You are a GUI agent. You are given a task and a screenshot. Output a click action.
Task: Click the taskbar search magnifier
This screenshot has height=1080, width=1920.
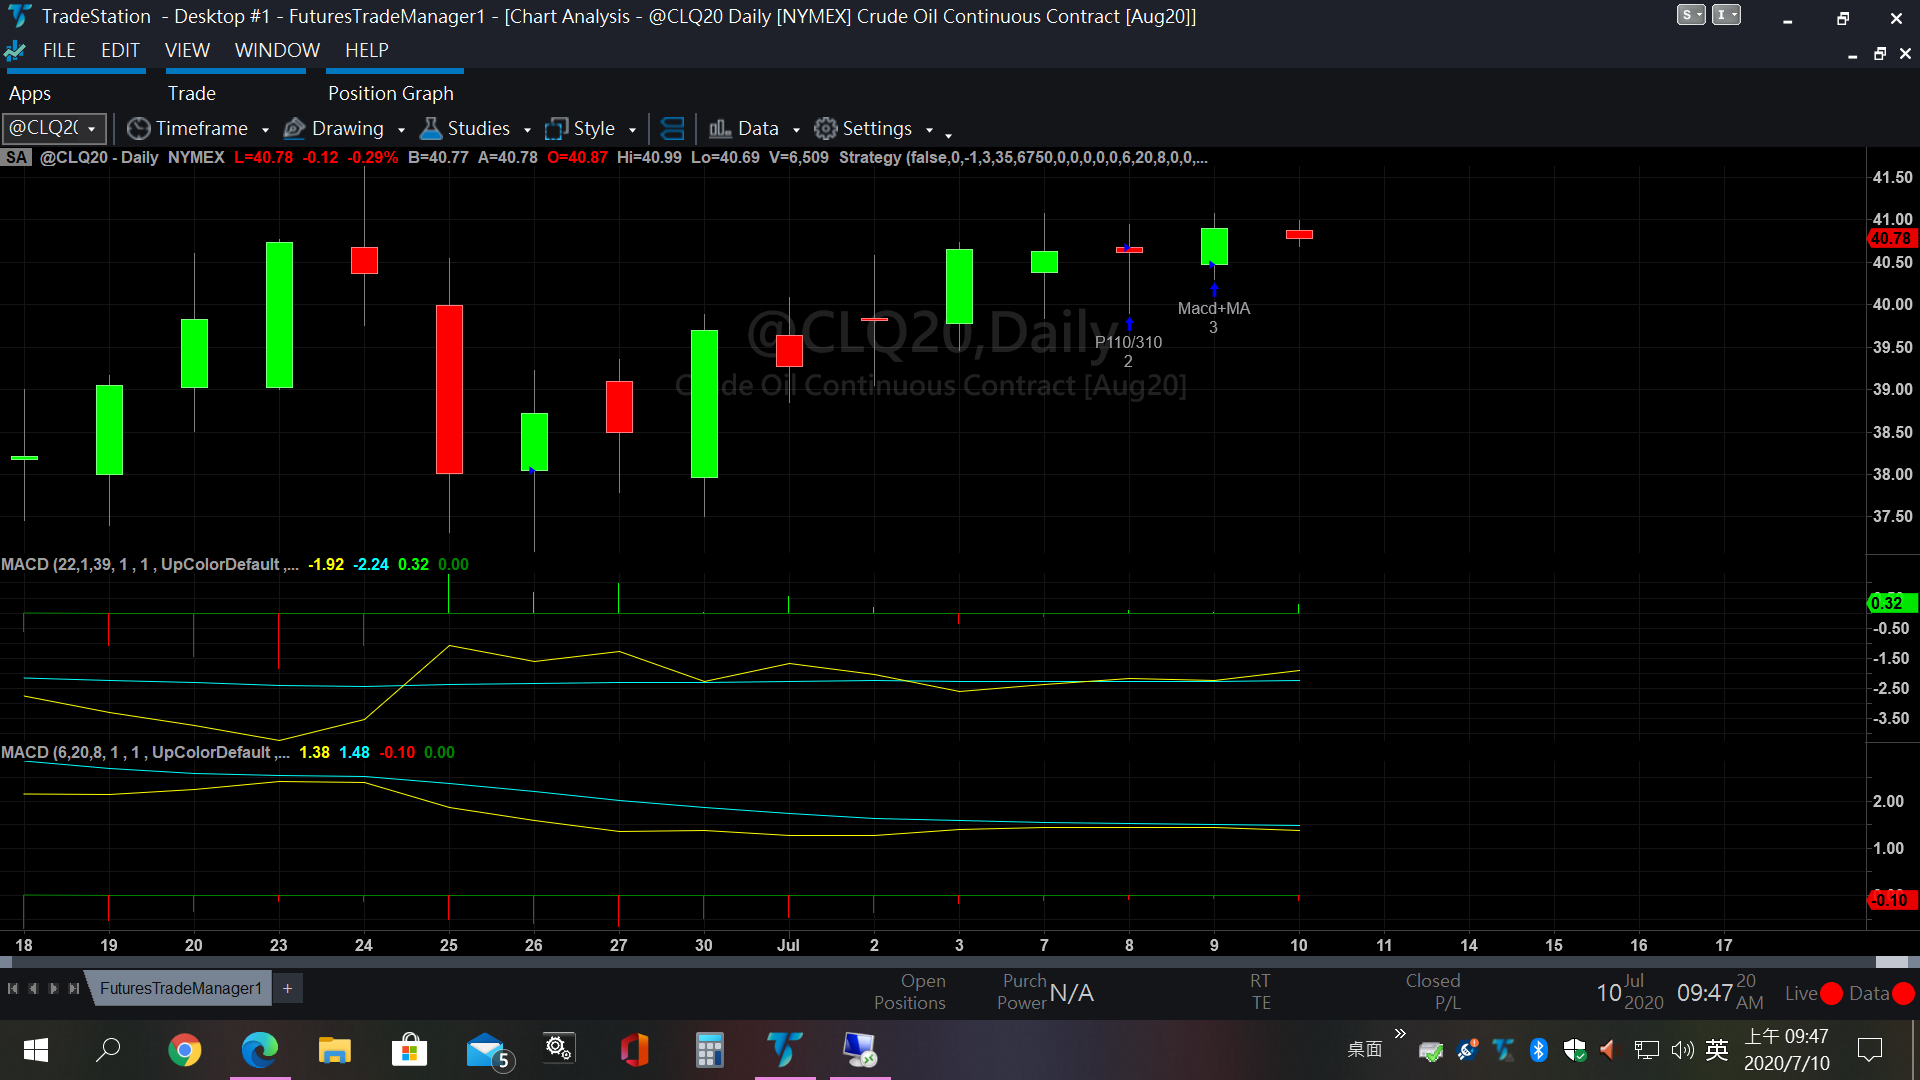(x=108, y=1050)
